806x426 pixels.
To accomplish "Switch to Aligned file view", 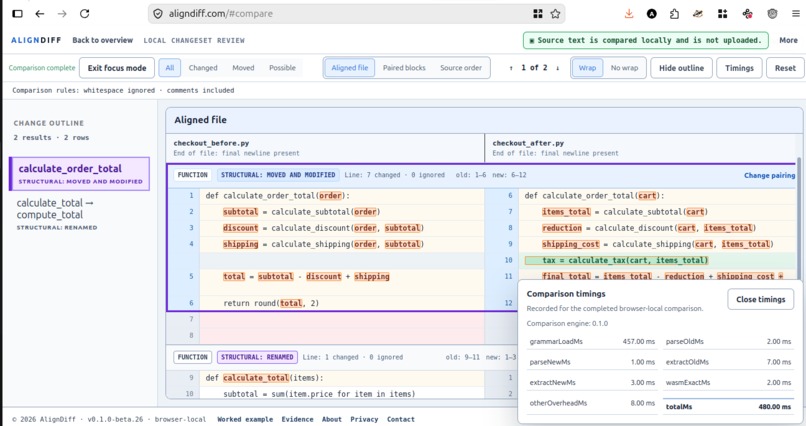I will point(350,68).
